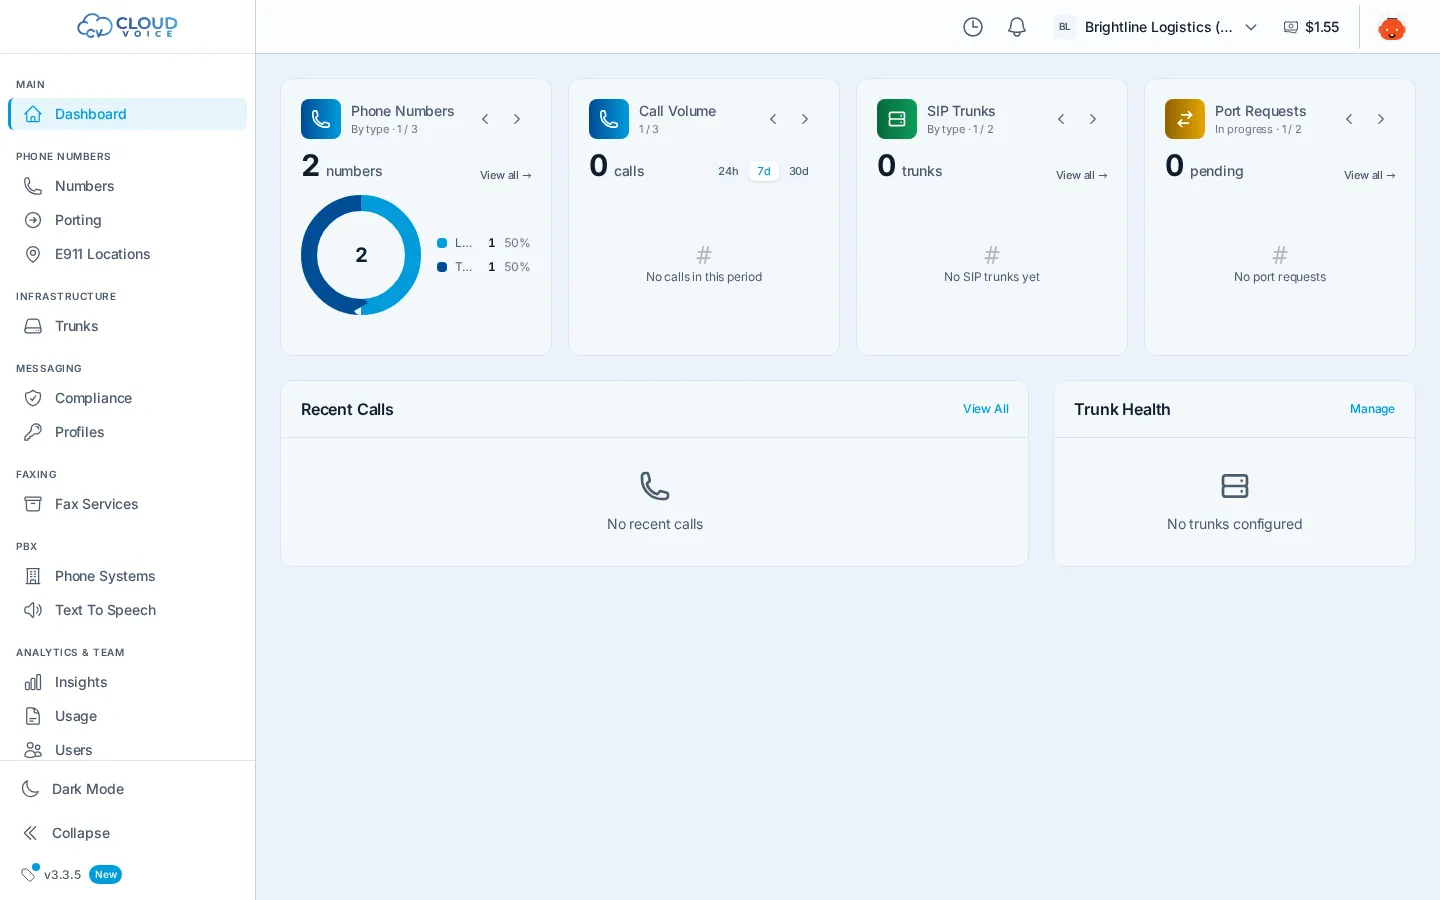This screenshot has width=1440, height=900.
Task: Collapse the sidebar
Action: point(127,833)
